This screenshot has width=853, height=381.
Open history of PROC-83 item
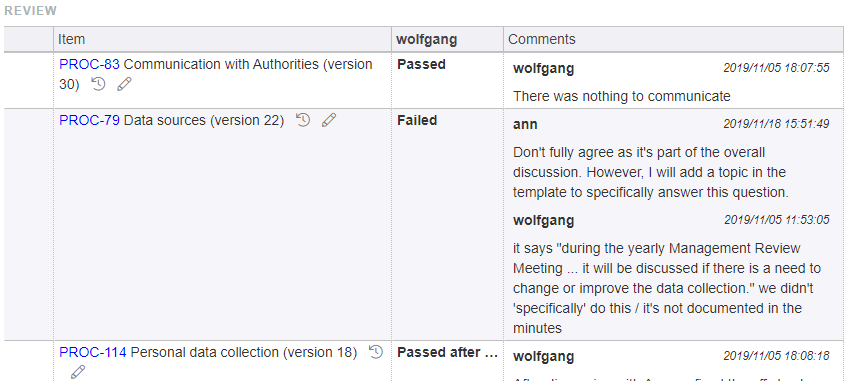tap(98, 84)
